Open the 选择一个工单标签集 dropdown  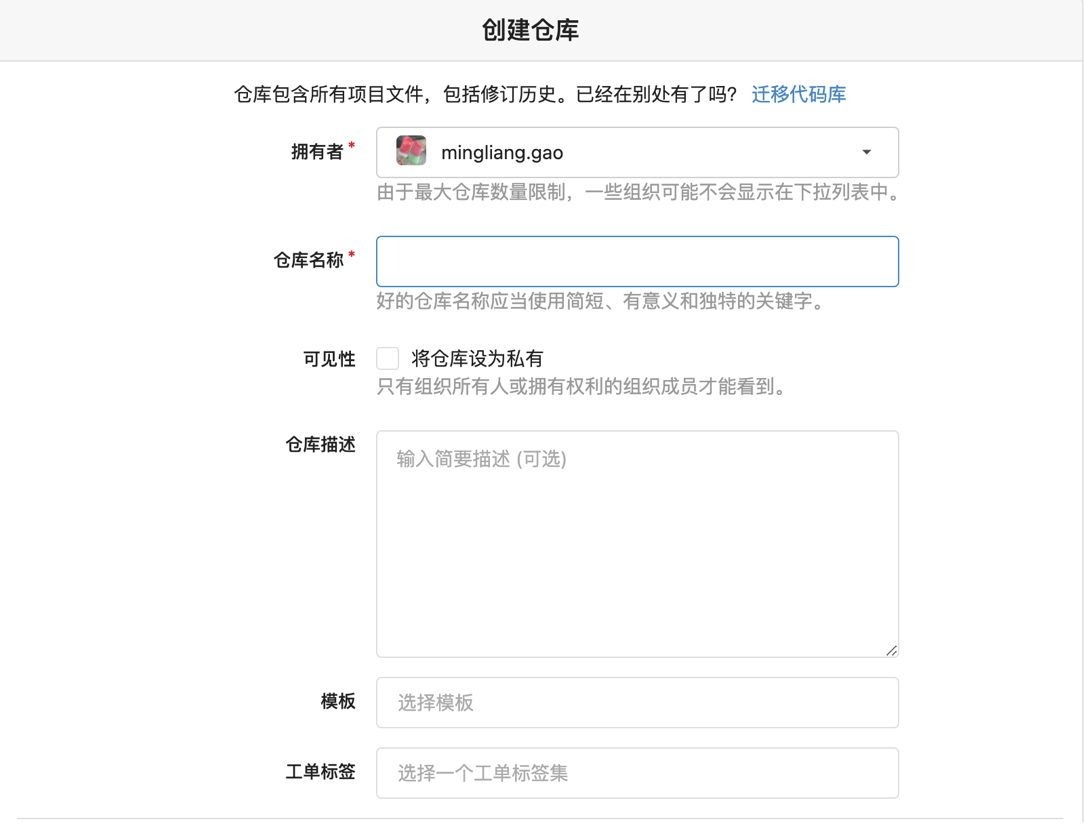pos(637,773)
